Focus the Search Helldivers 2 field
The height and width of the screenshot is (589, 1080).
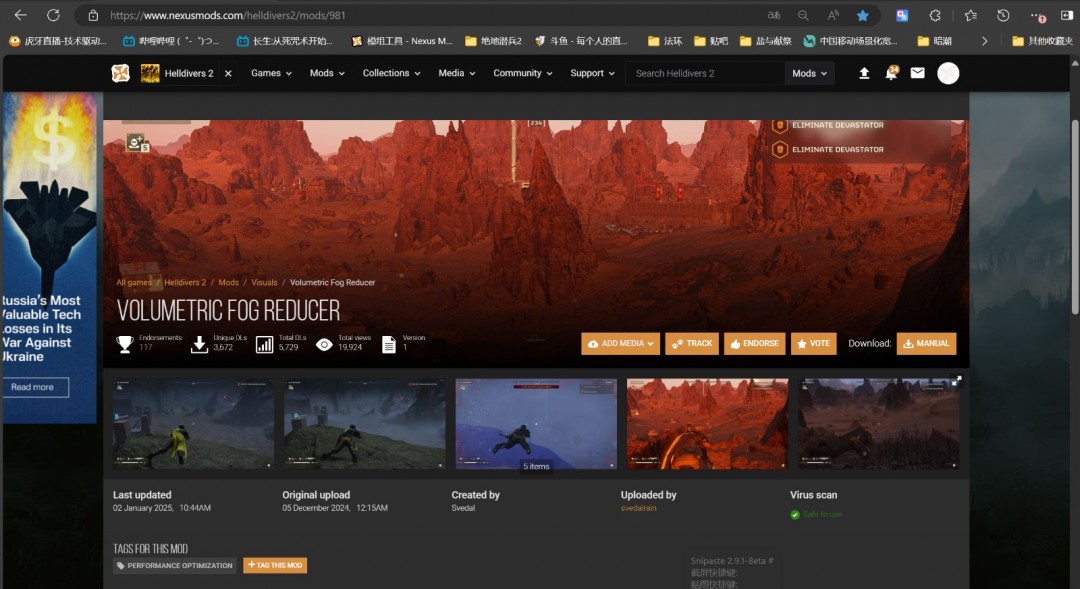(705, 73)
